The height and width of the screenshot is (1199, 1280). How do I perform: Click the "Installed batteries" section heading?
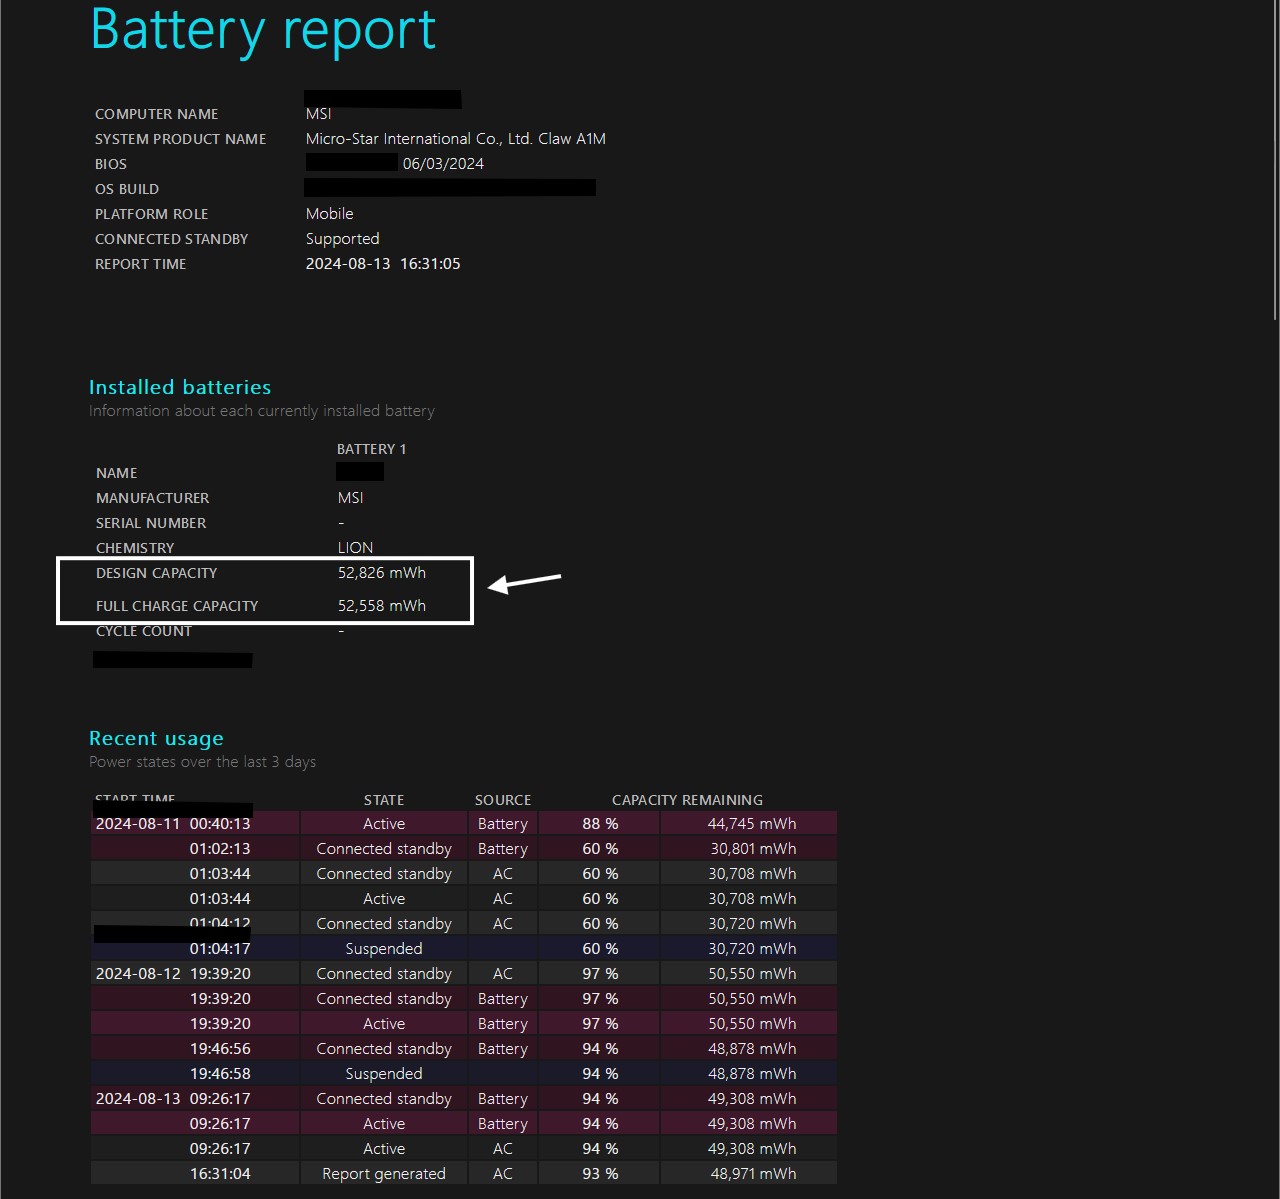coord(180,387)
